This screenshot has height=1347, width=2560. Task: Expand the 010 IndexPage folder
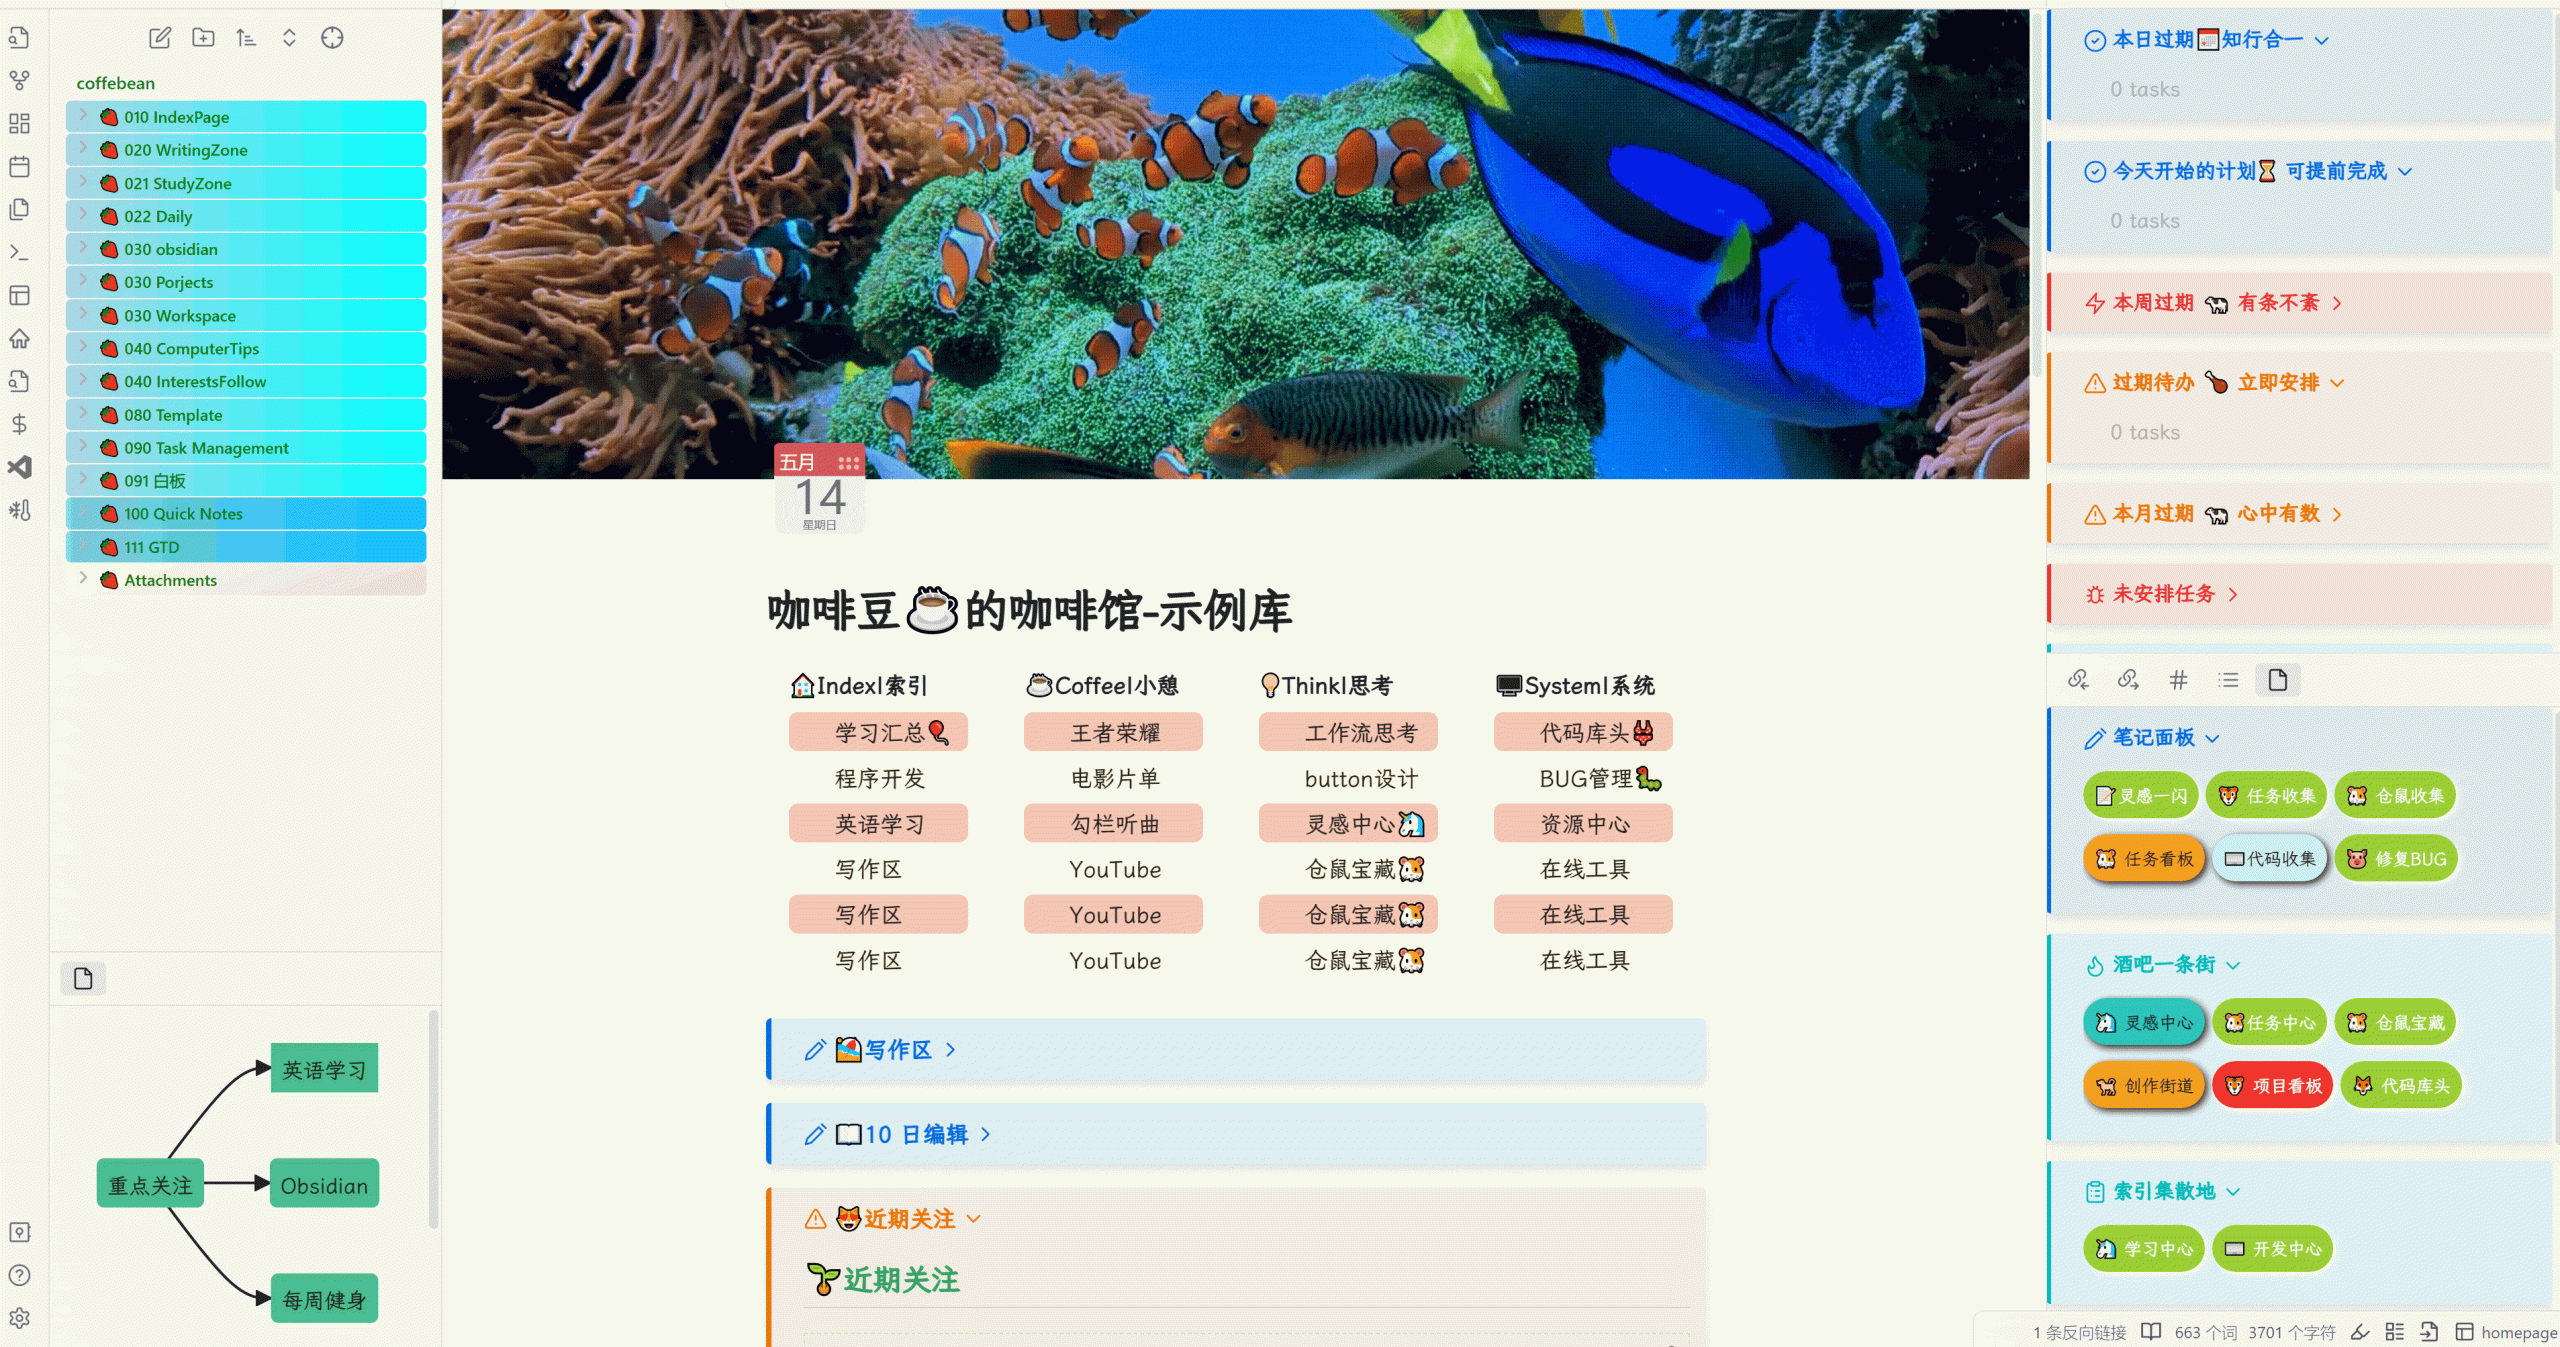click(83, 117)
